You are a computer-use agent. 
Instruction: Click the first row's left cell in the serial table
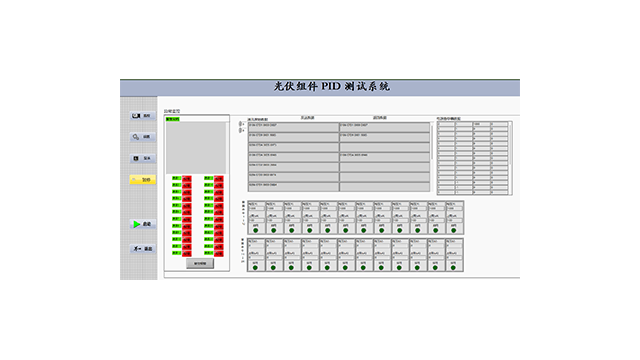[293, 127]
